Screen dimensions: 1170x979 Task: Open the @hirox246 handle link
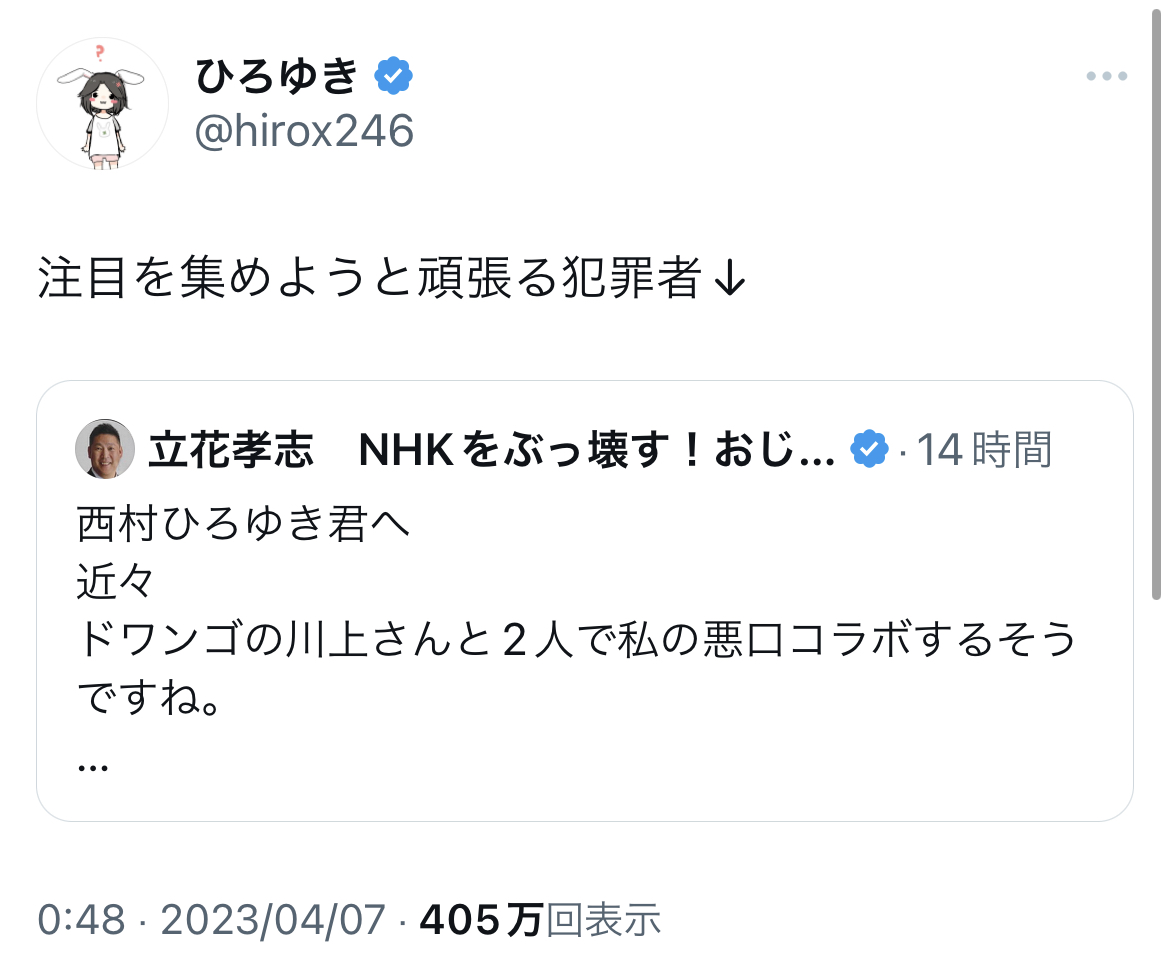pos(303,131)
